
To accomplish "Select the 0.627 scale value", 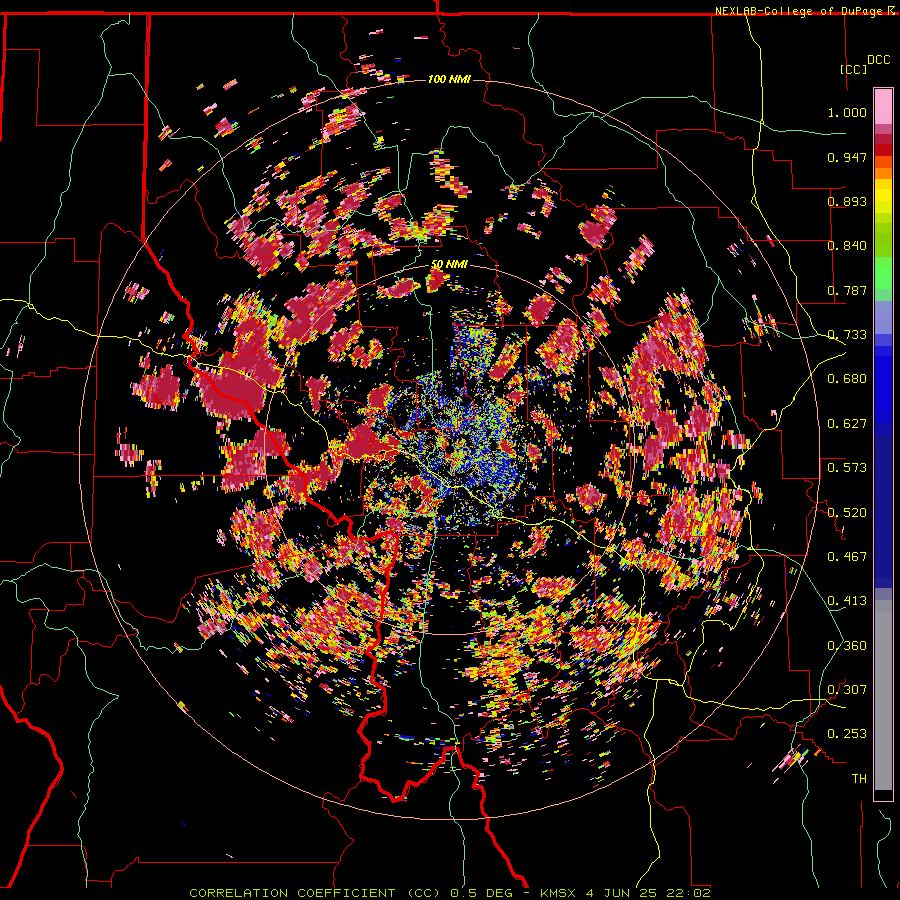I will [x=847, y=424].
